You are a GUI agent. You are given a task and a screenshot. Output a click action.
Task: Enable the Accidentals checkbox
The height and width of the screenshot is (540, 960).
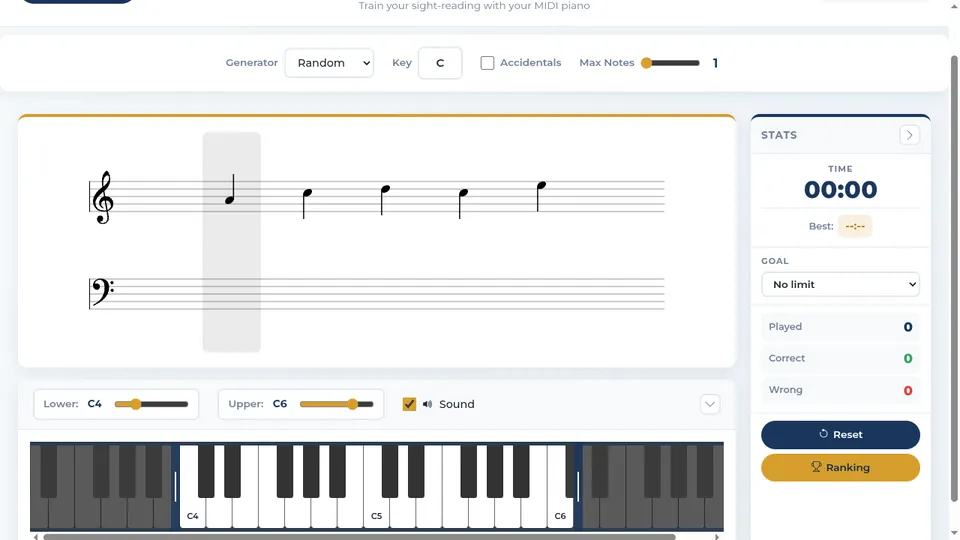pyautogui.click(x=487, y=63)
